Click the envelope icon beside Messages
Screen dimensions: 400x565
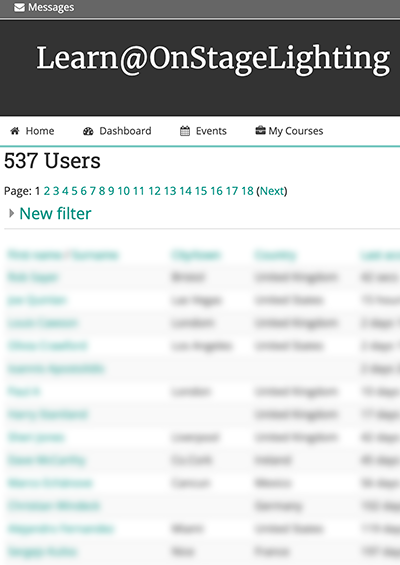[x=19, y=8]
